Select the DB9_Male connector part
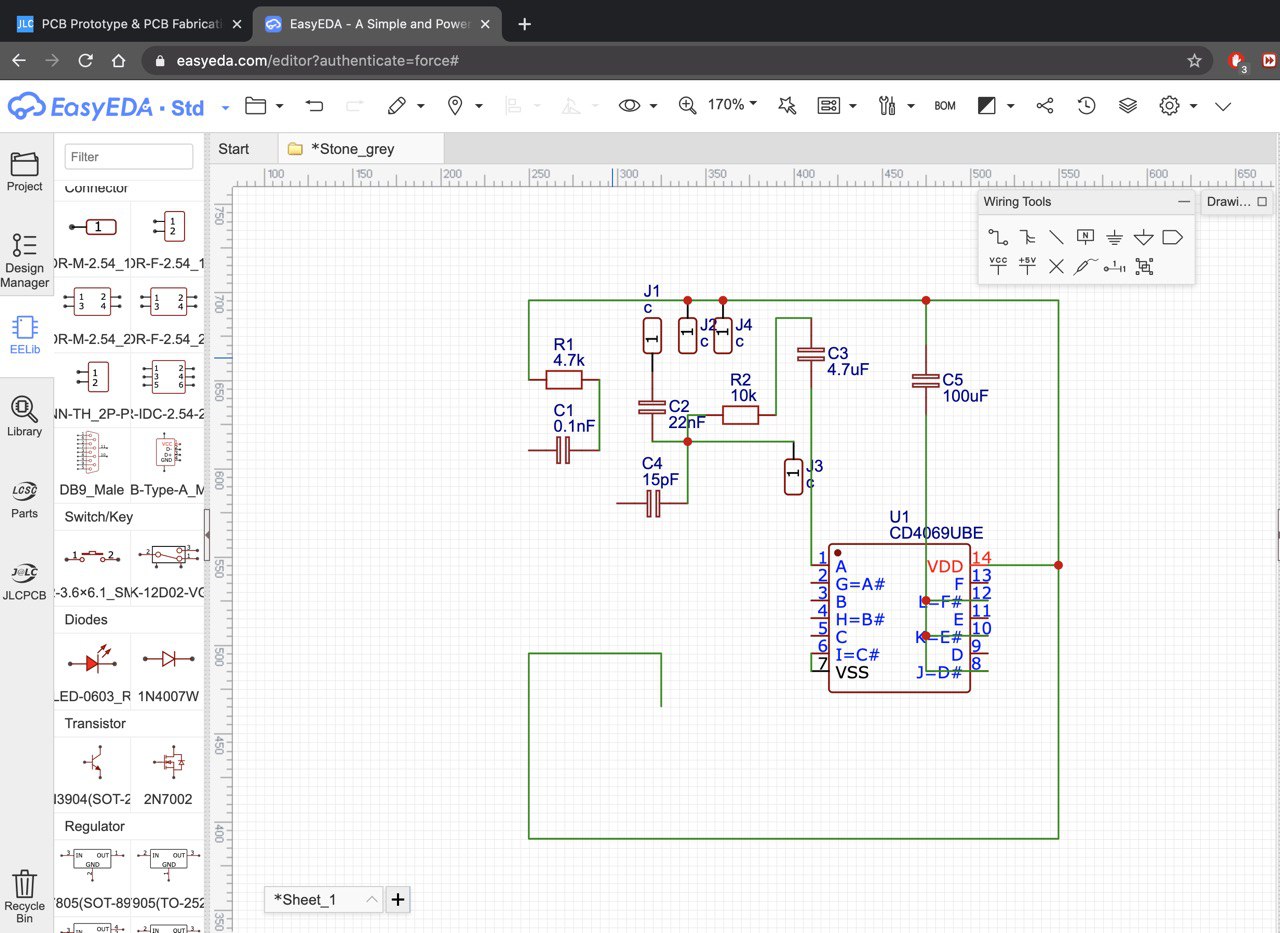1280x933 pixels. click(x=93, y=463)
